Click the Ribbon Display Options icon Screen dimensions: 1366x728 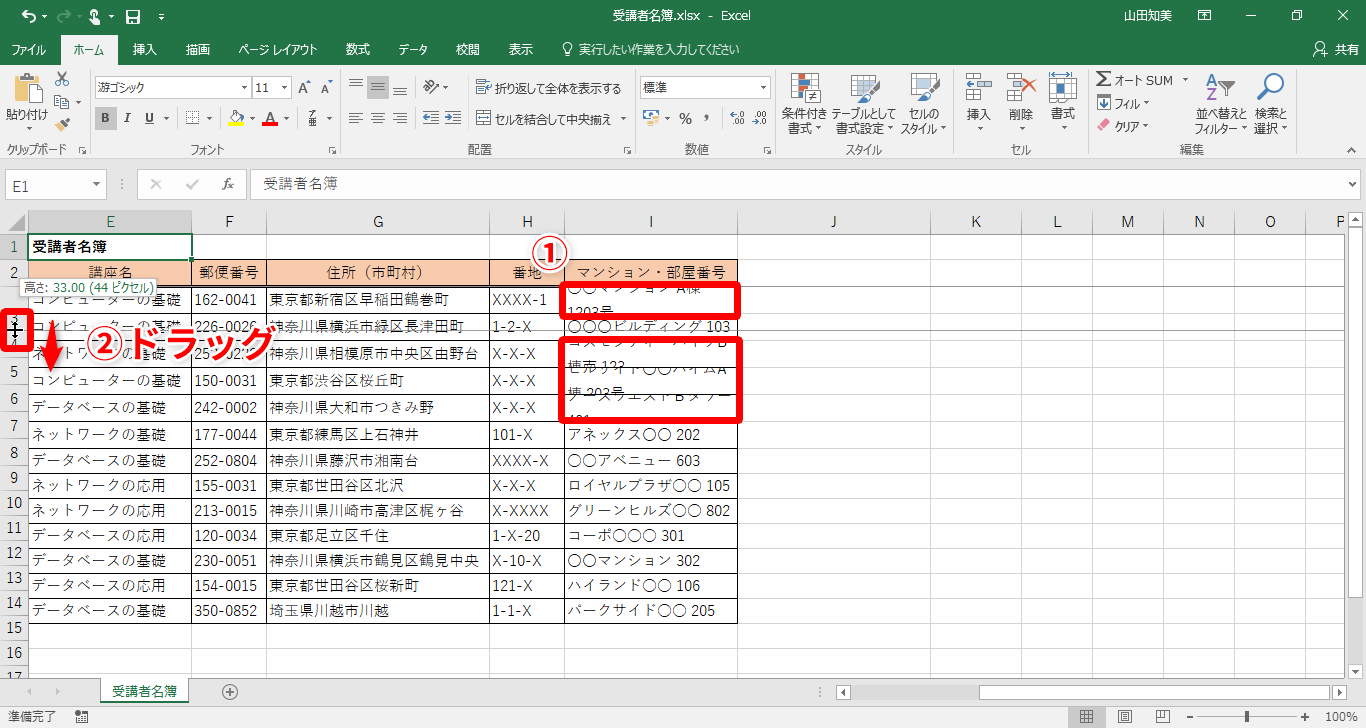1204,16
